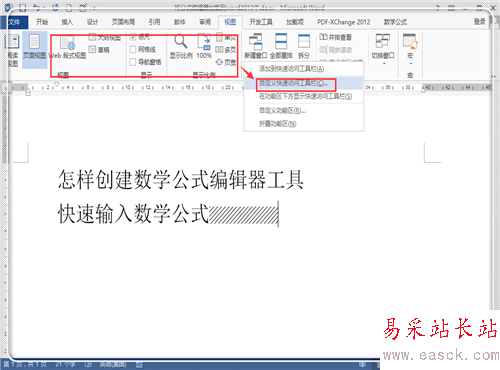Choose 添加到快速访问工具栏(A) menu item
Screen dimensions: 500x370
291,69
